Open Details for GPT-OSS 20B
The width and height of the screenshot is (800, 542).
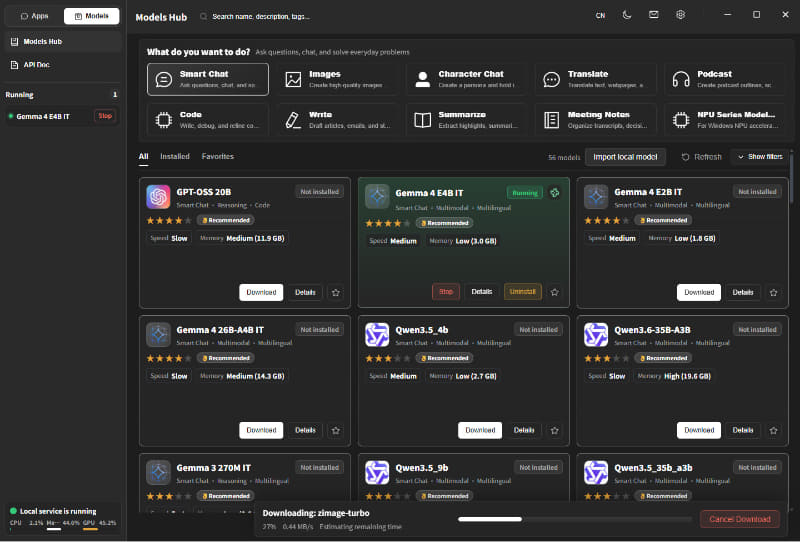coord(305,292)
